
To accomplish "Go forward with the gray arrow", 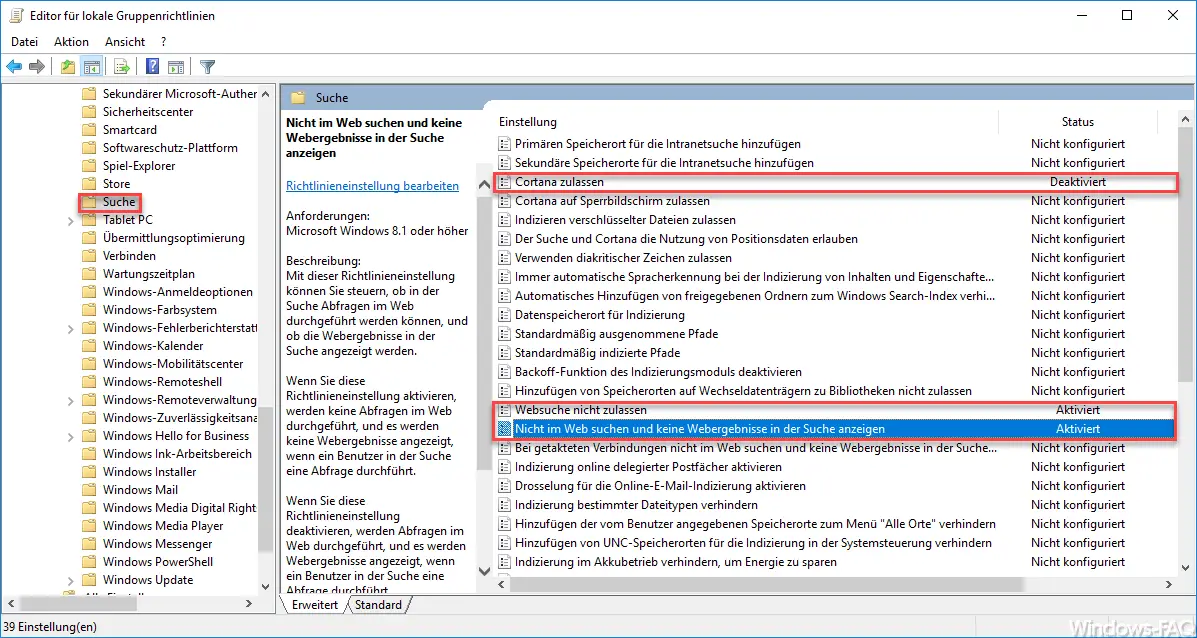I will [37, 66].
